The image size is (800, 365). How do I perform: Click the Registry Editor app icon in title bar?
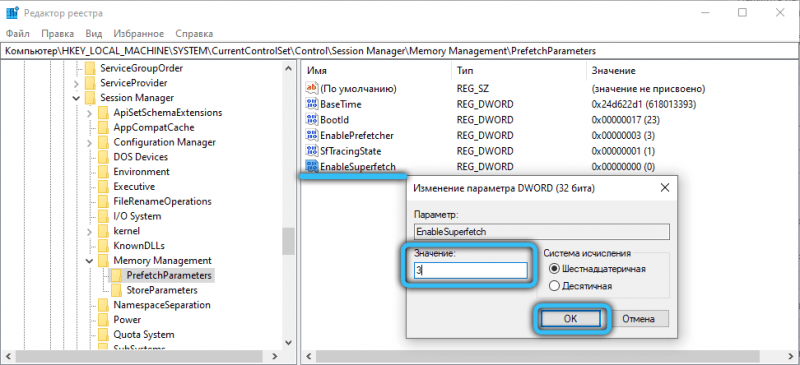point(12,13)
